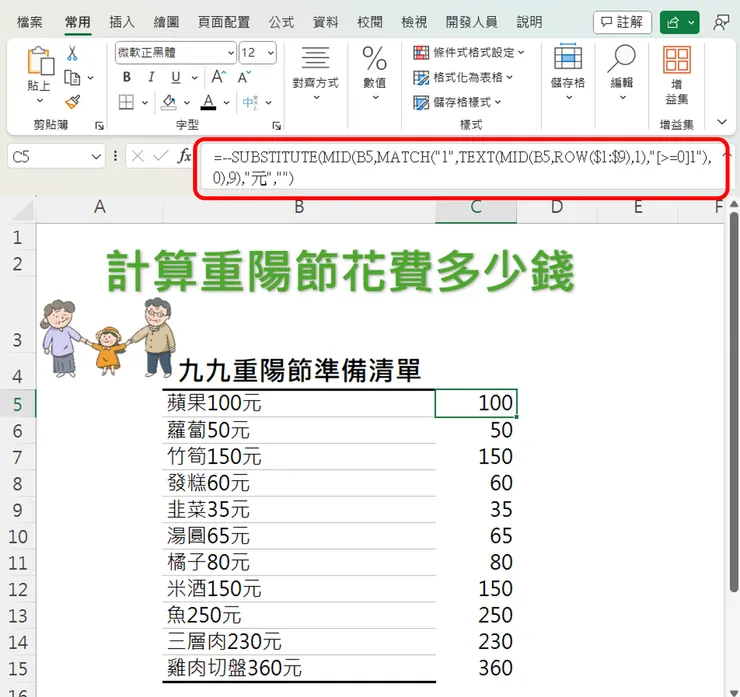This screenshot has height=697, width=740.
Task: Expand the underline style arrow
Action: [194, 77]
